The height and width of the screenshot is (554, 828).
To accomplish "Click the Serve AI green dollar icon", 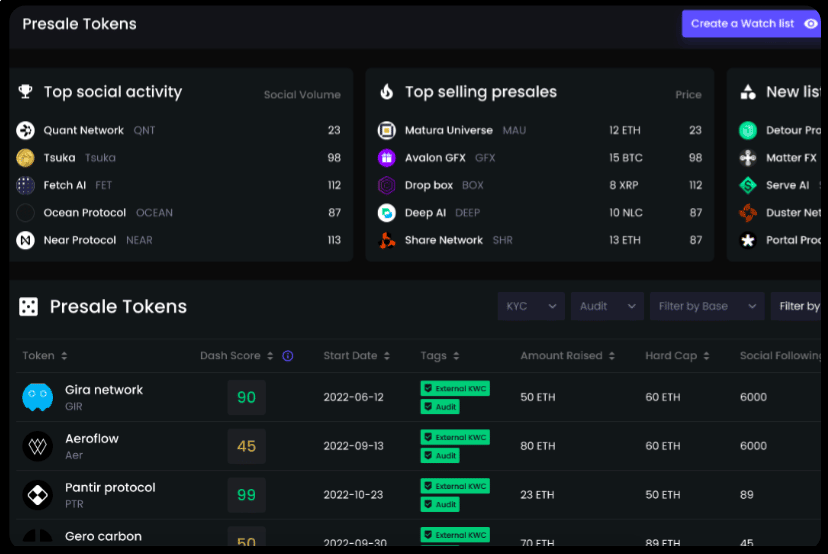I will [x=748, y=185].
